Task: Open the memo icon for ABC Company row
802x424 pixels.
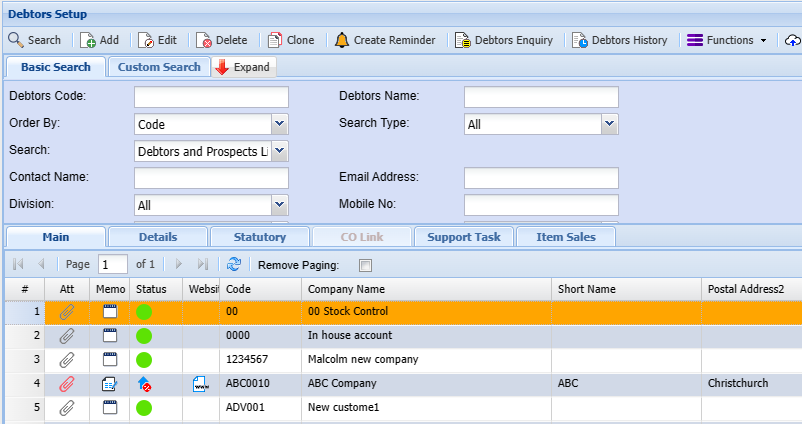Action: (110, 383)
